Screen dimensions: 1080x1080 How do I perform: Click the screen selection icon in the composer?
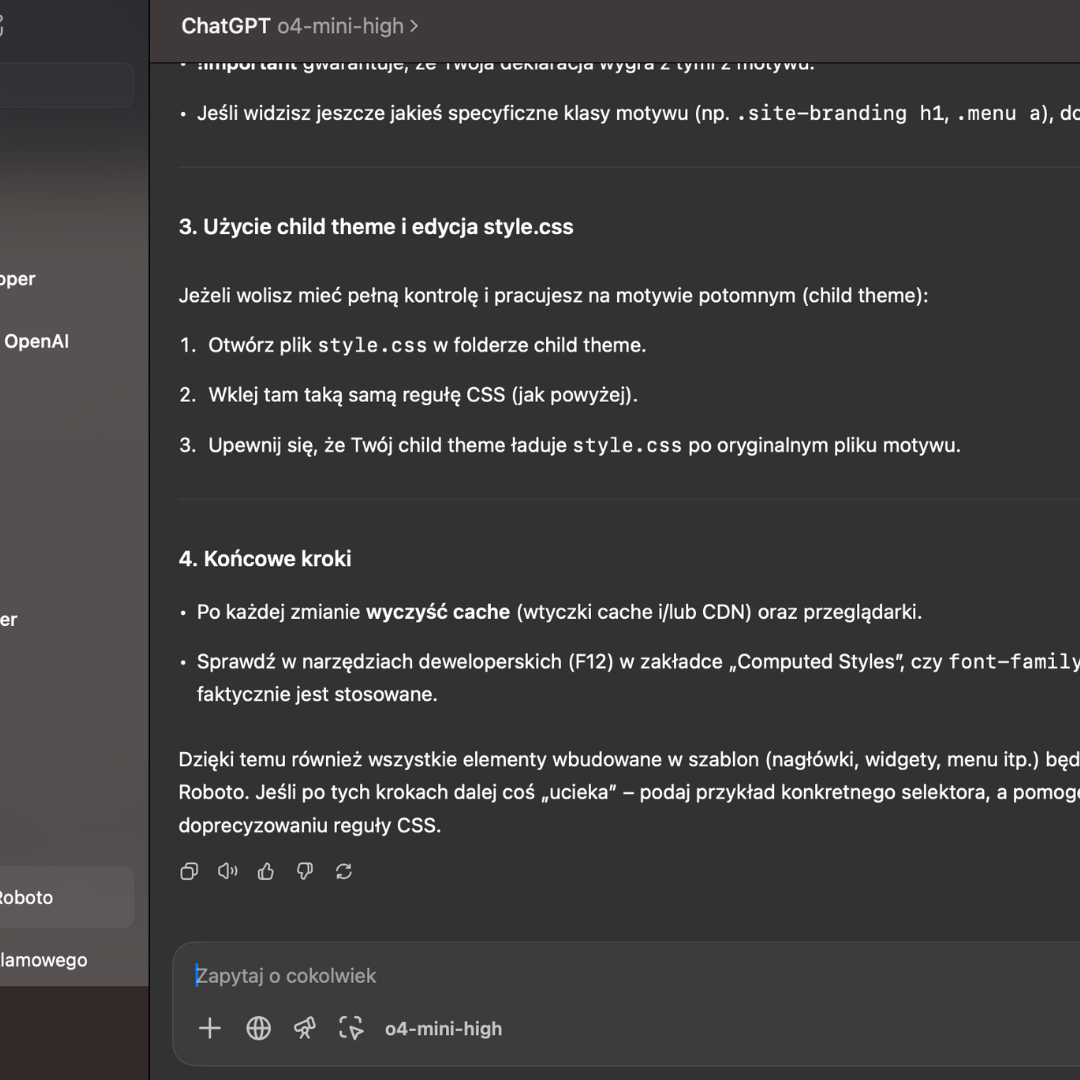coord(351,1028)
